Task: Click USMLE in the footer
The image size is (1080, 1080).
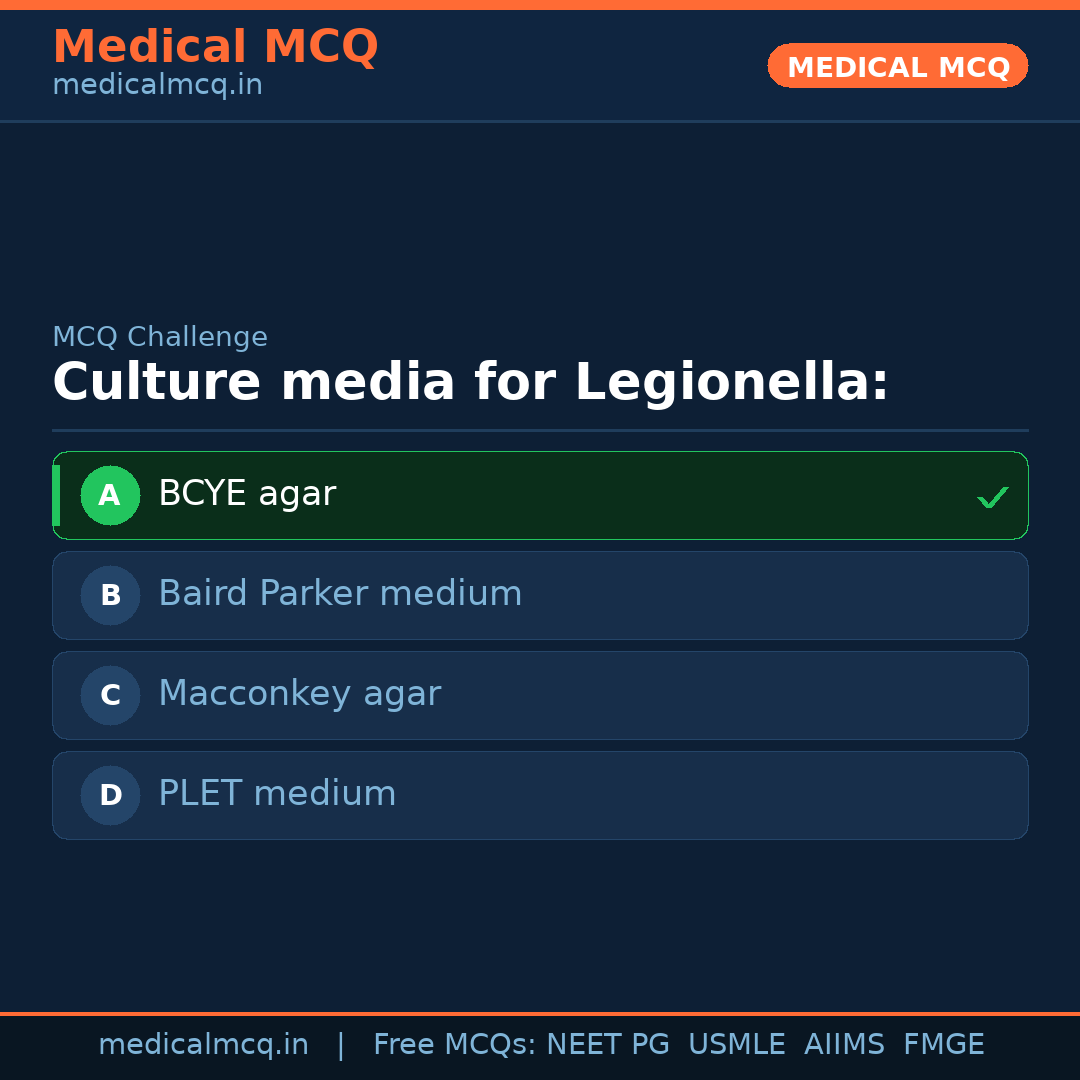Action: click(x=736, y=1045)
